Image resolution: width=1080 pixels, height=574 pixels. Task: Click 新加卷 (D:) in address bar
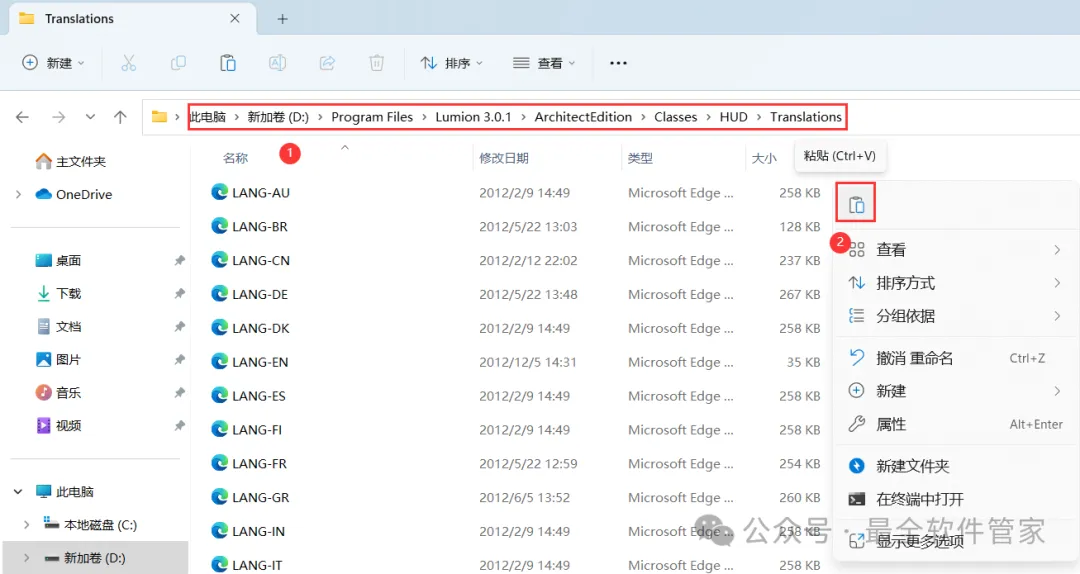[278, 117]
